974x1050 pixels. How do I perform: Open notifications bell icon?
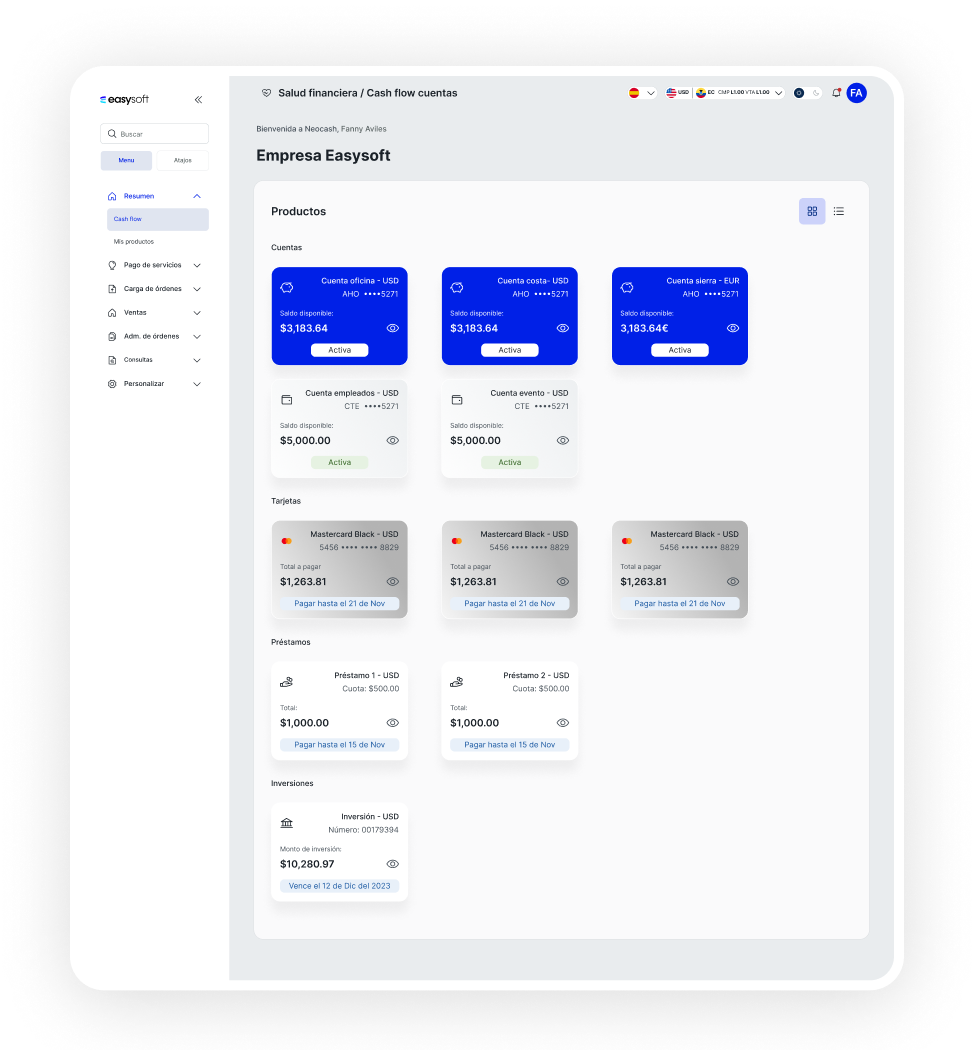836,93
